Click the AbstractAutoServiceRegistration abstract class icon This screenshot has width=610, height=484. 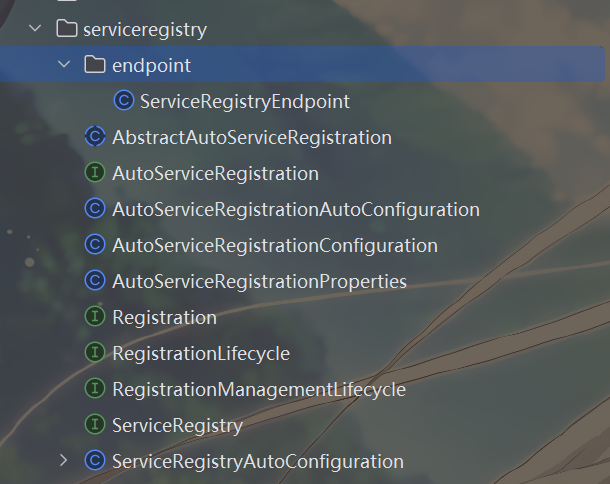pos(95,137)
